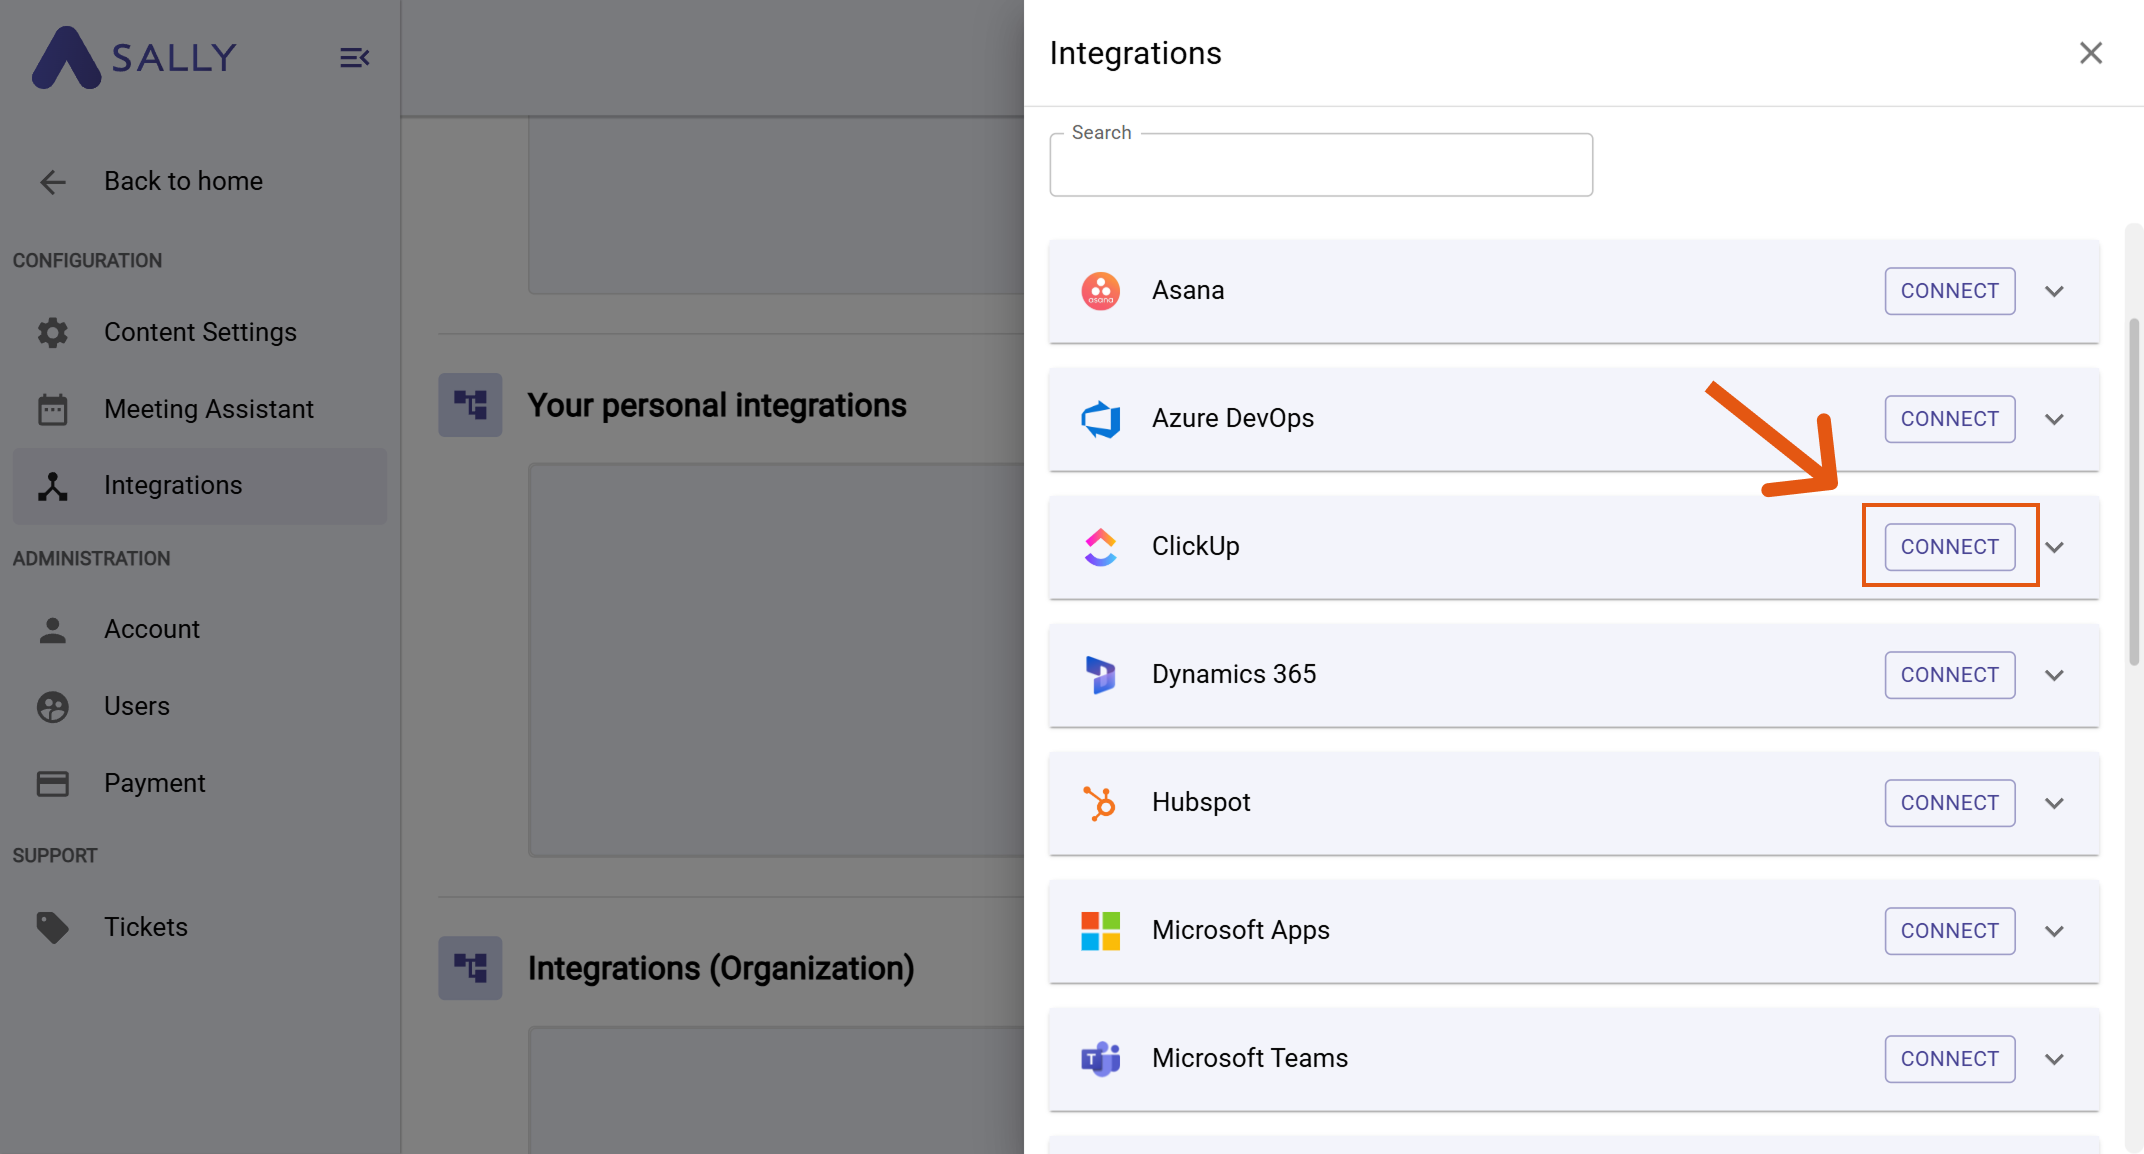Click the Tickets tag icon
Screen dimensions: 2144x1154
[x=53, y=928]
